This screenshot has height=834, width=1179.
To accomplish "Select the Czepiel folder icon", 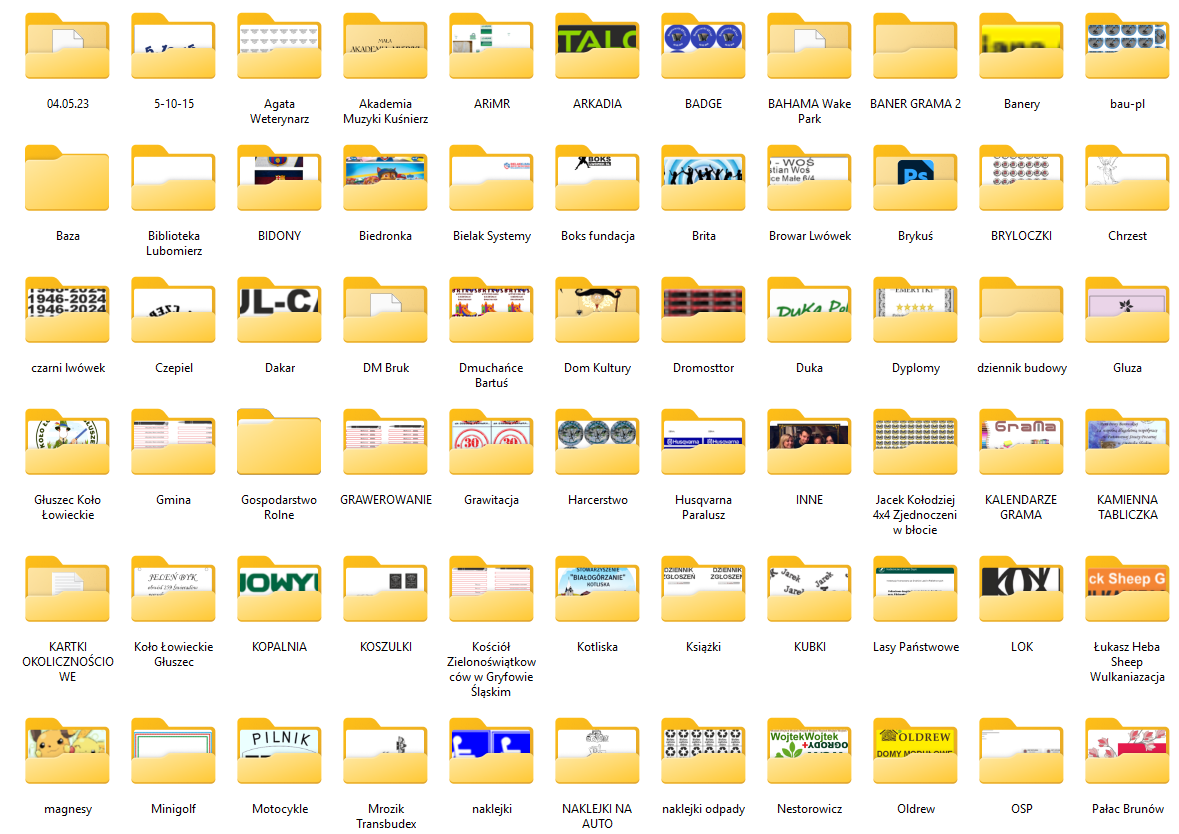I will 173,310.
